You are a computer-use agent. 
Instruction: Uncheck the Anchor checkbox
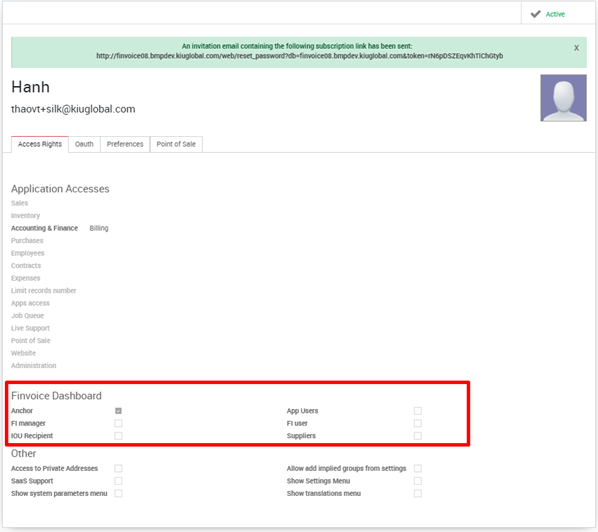tap(118, 411)
